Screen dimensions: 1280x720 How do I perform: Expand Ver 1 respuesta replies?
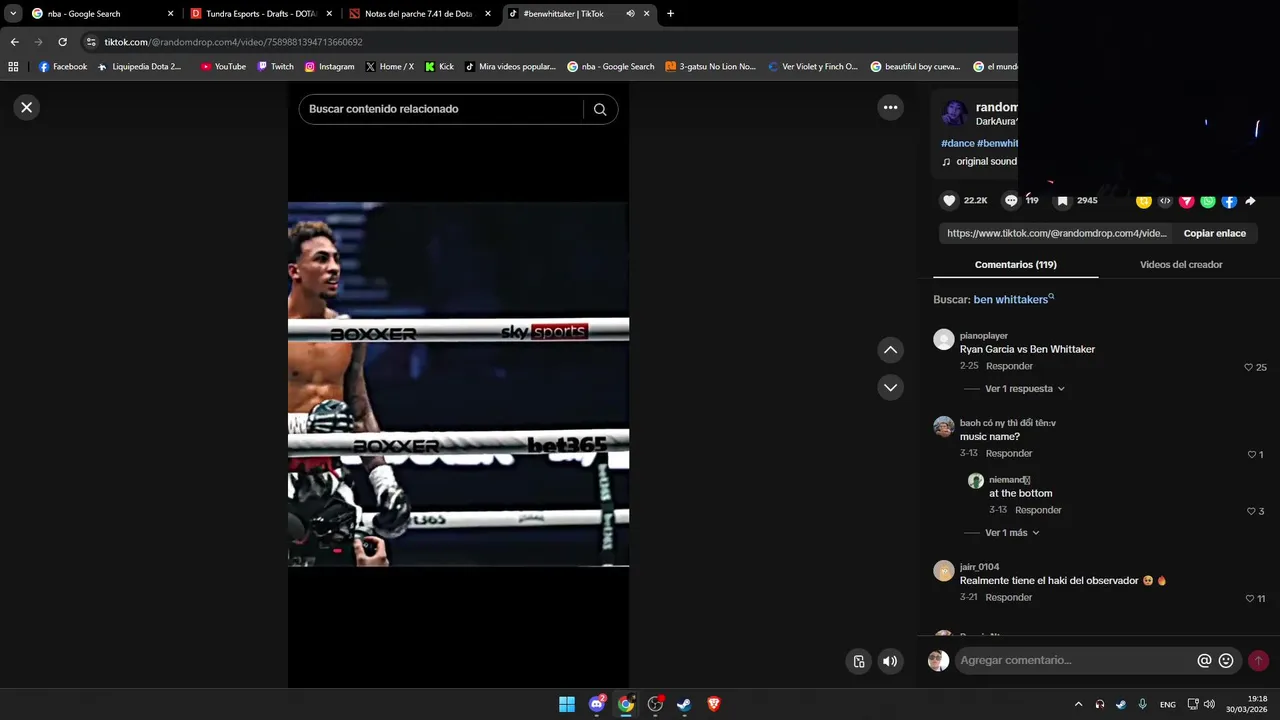coord(1025,388)
